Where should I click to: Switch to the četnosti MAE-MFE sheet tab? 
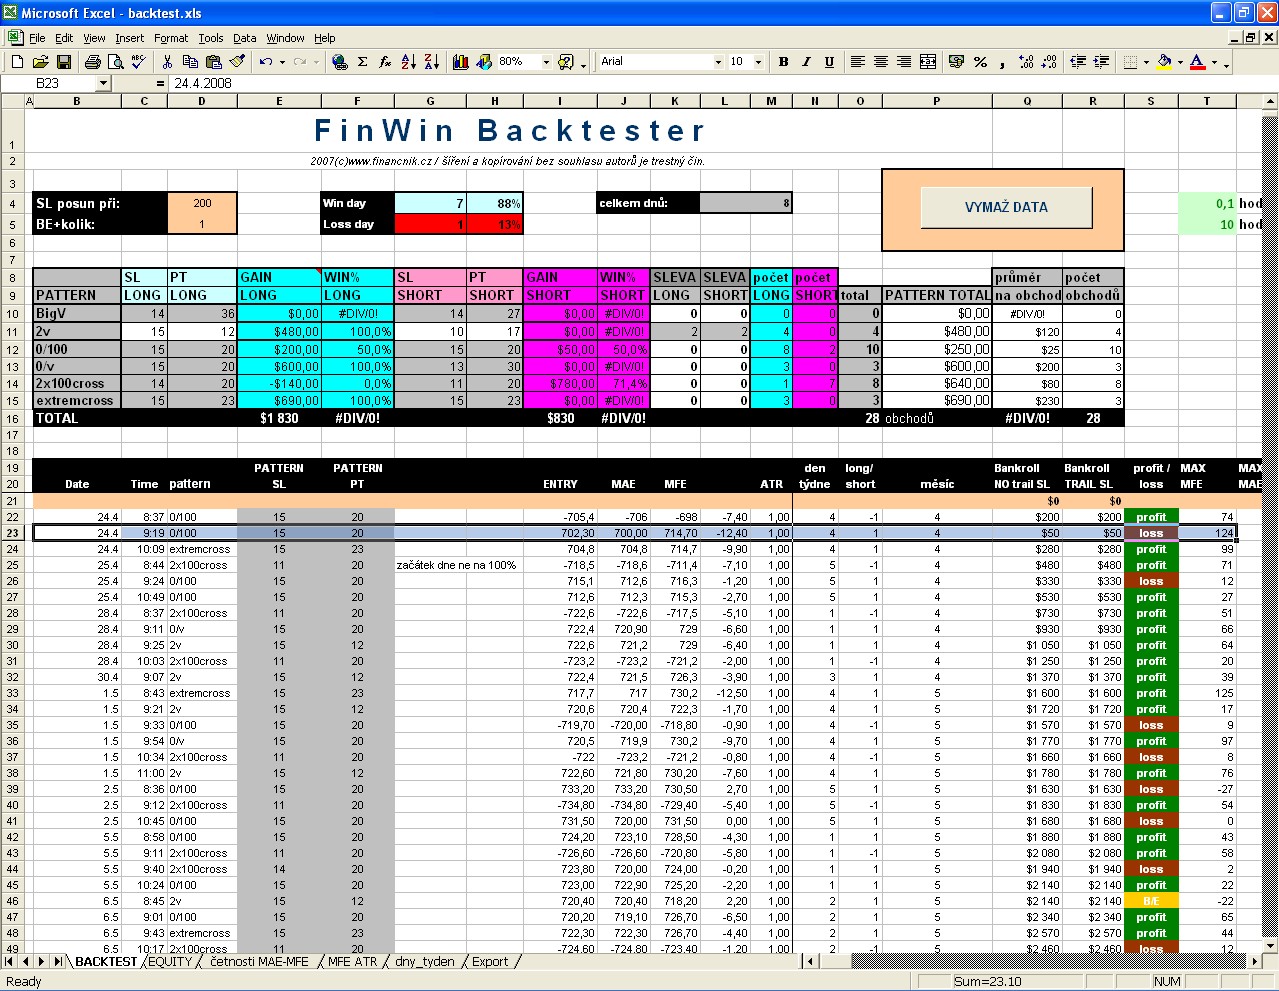point(259,962)
